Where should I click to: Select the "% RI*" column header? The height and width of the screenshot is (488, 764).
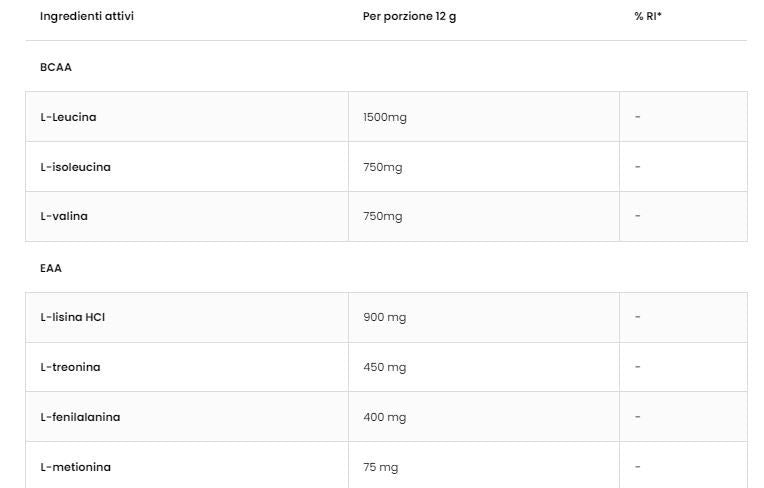tap(648, 17)
